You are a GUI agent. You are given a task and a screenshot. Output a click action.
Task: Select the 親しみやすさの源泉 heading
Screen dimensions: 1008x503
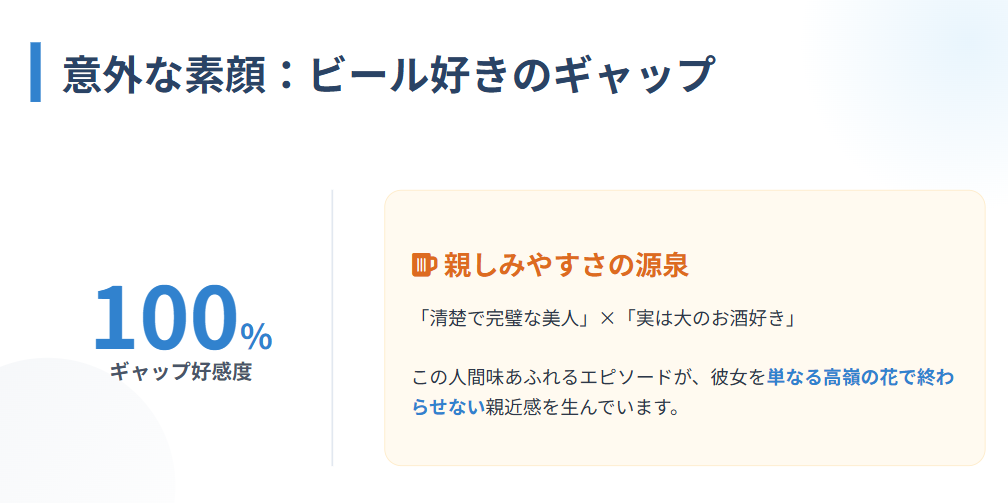(x=566, y=265)
